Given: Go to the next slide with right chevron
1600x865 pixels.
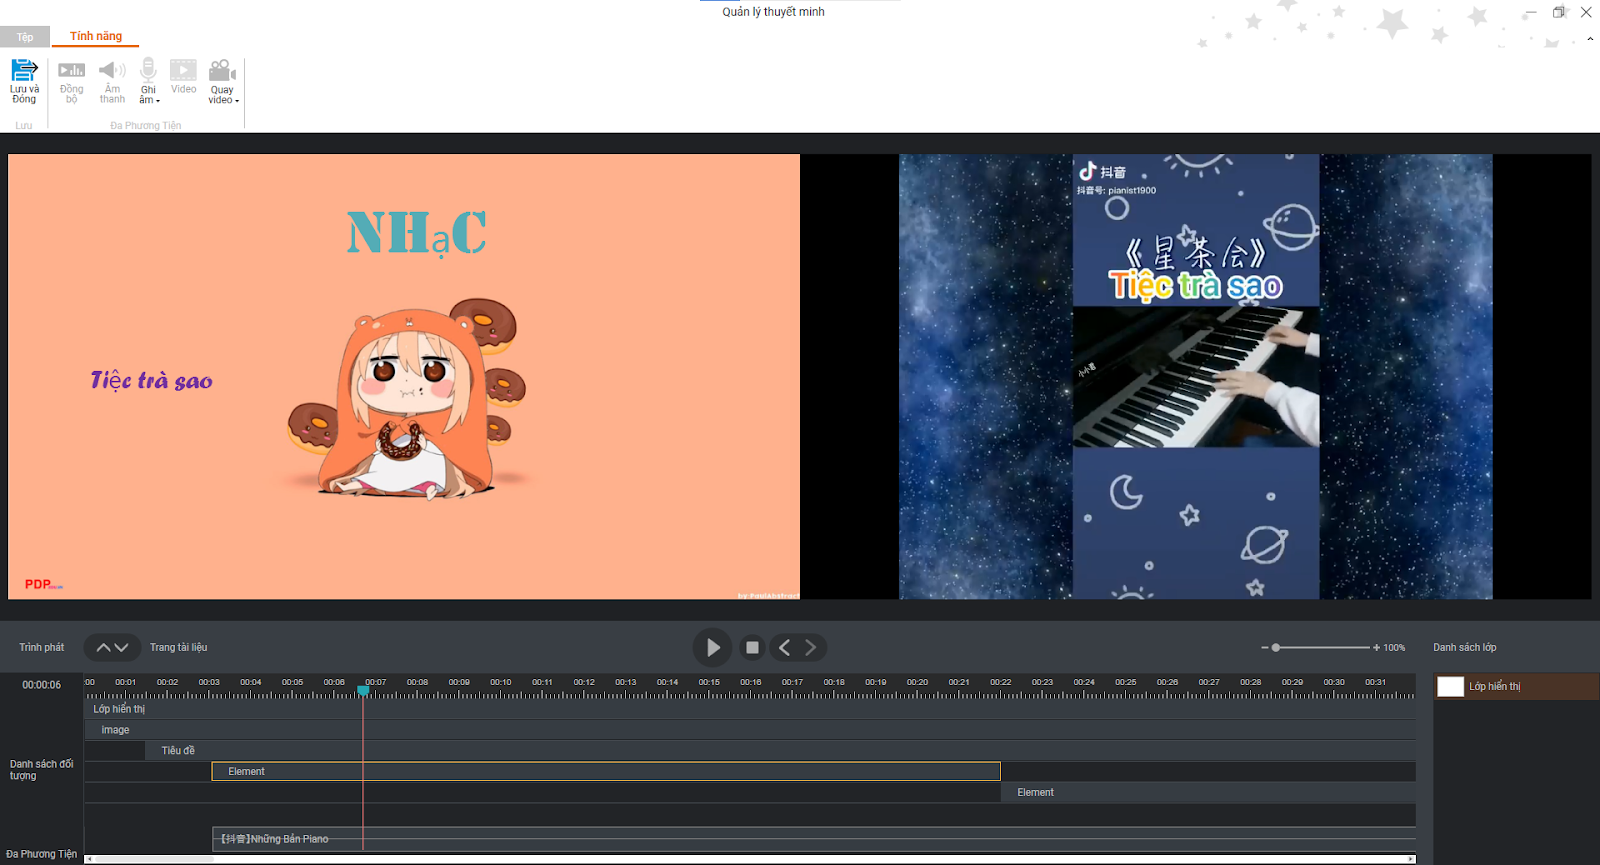Looking at the screenshot, I should pos(811,648).
